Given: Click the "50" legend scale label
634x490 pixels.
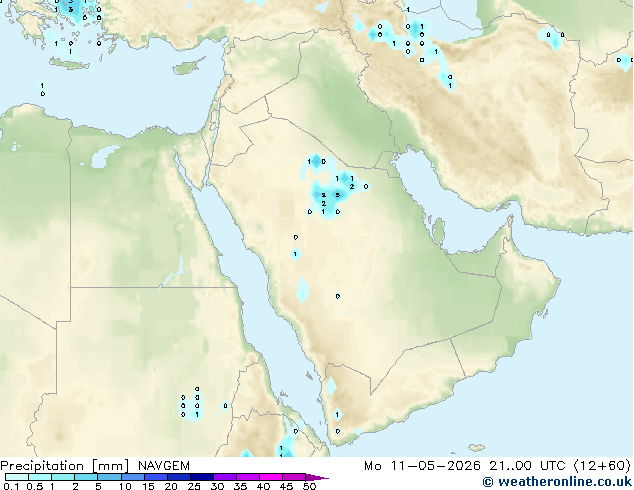Looking at the screenshot, I should 309,486.
